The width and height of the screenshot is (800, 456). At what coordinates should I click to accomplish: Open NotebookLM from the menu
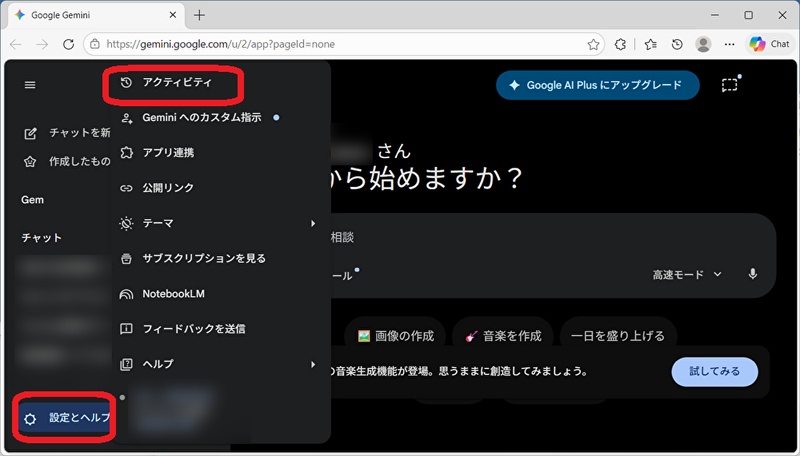pyautogui.click(x=221, y=294)
